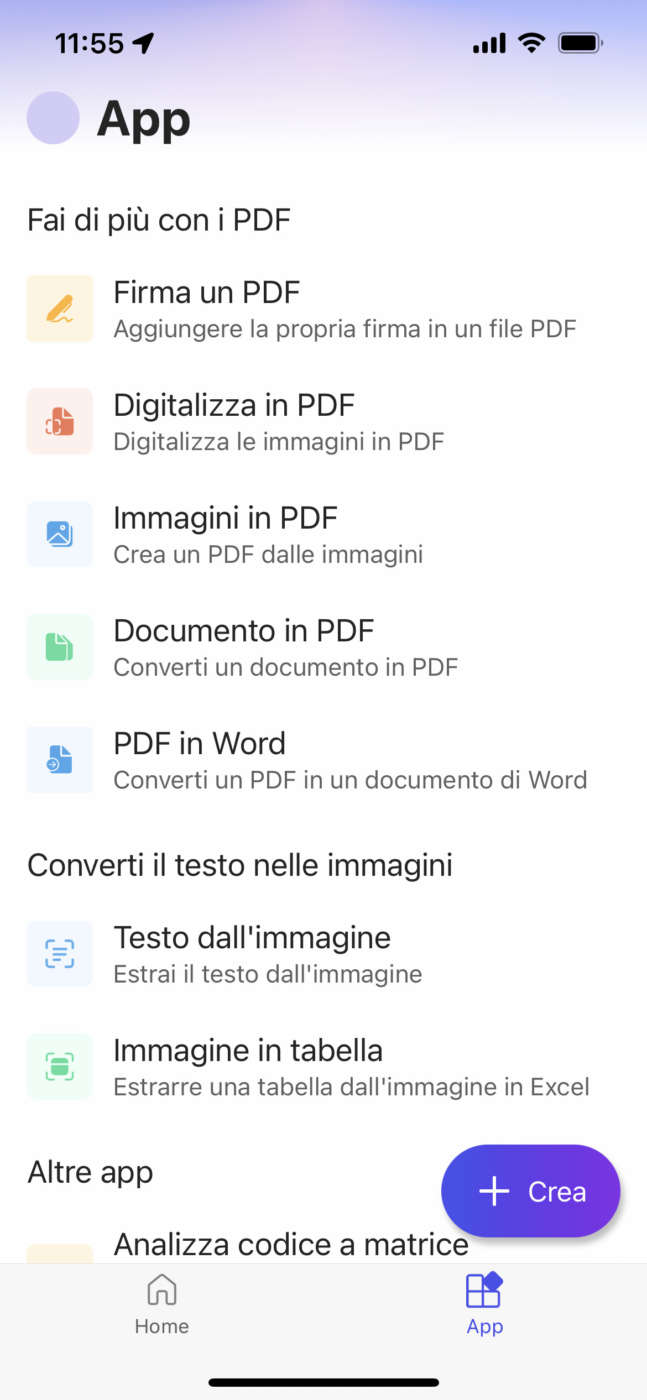Image resolution: width=647 pixels, height=1400 pixels.
Task: Open the Digitalizza in PDF scanner icon
Action: 59,421
